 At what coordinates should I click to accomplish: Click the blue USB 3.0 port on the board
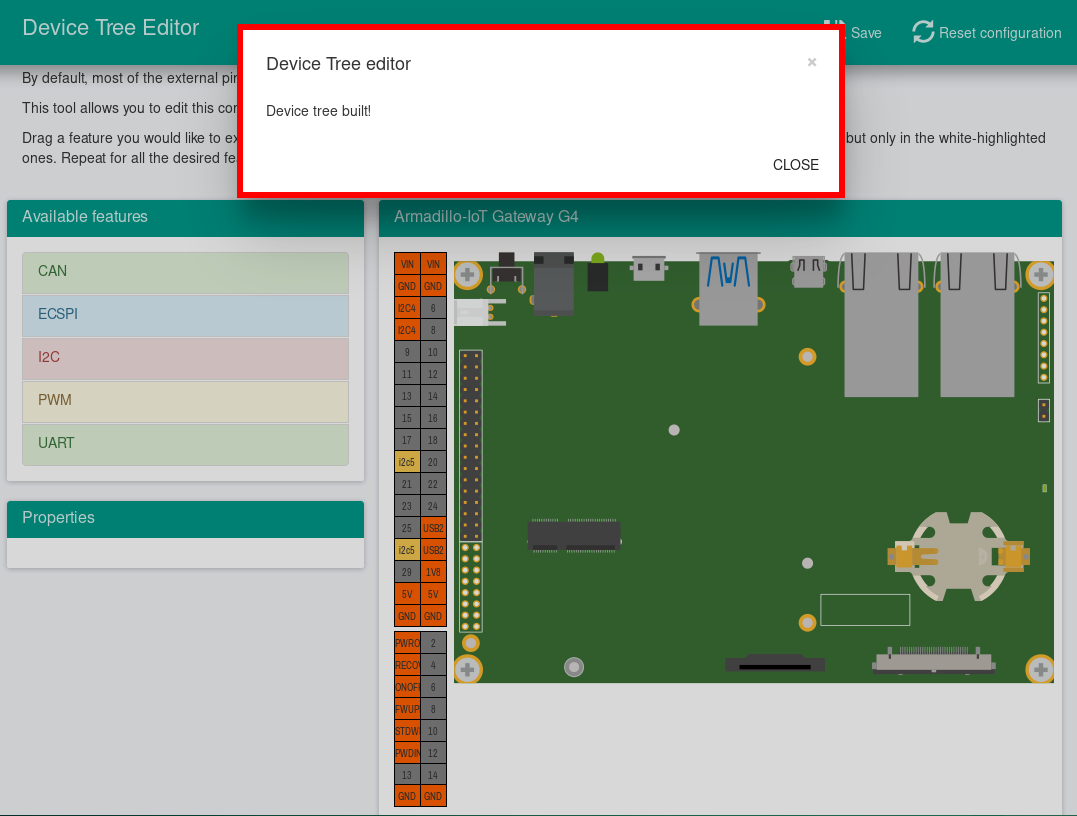(x=728, y=287)
